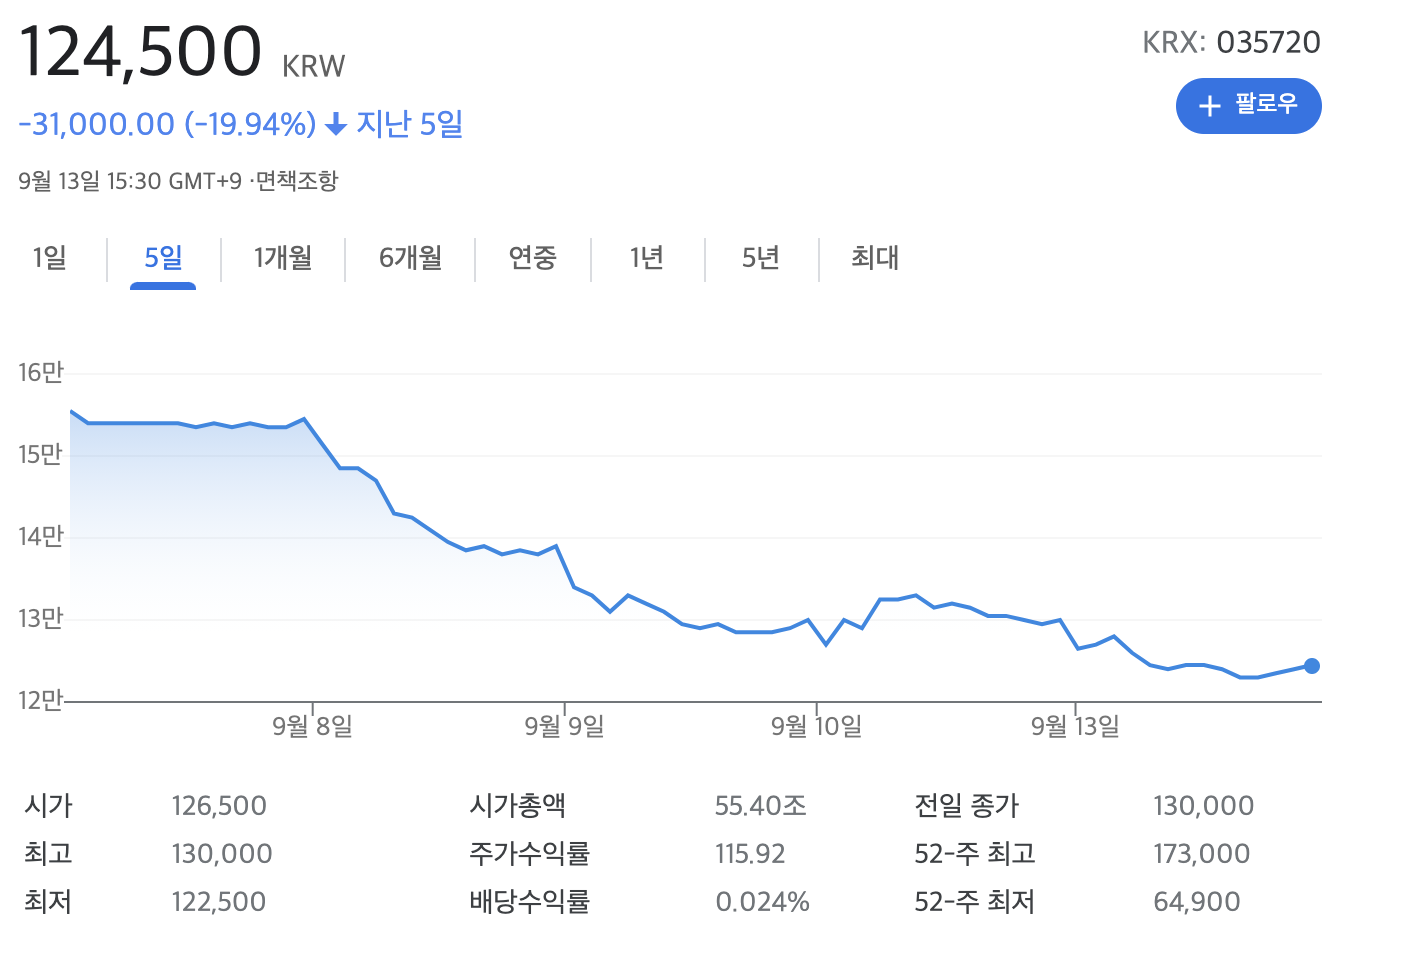Click the -31,000.00 (-19.94%) change text
This screenshot has height=956, width=1410.
(x=165, y=124)
